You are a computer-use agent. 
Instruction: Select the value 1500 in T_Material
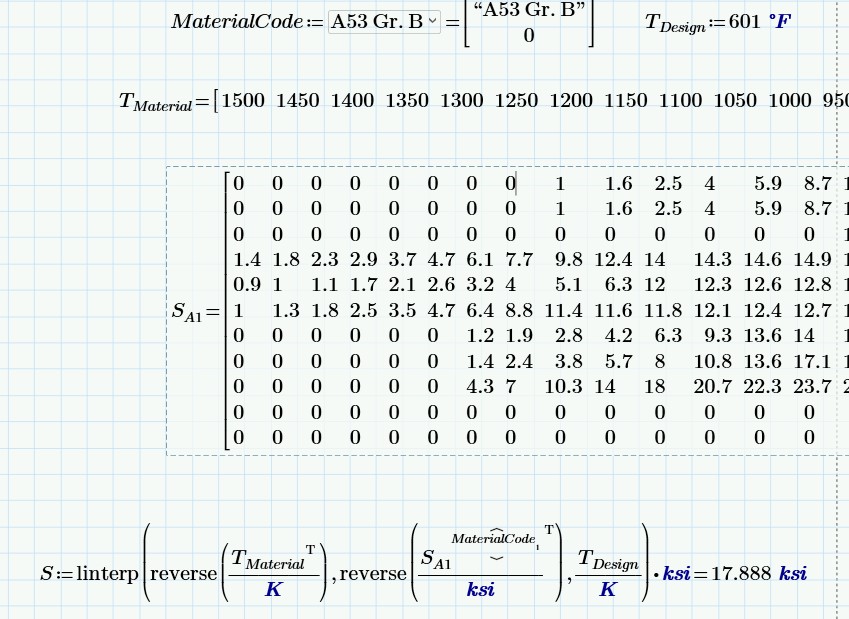click(243, 100)
